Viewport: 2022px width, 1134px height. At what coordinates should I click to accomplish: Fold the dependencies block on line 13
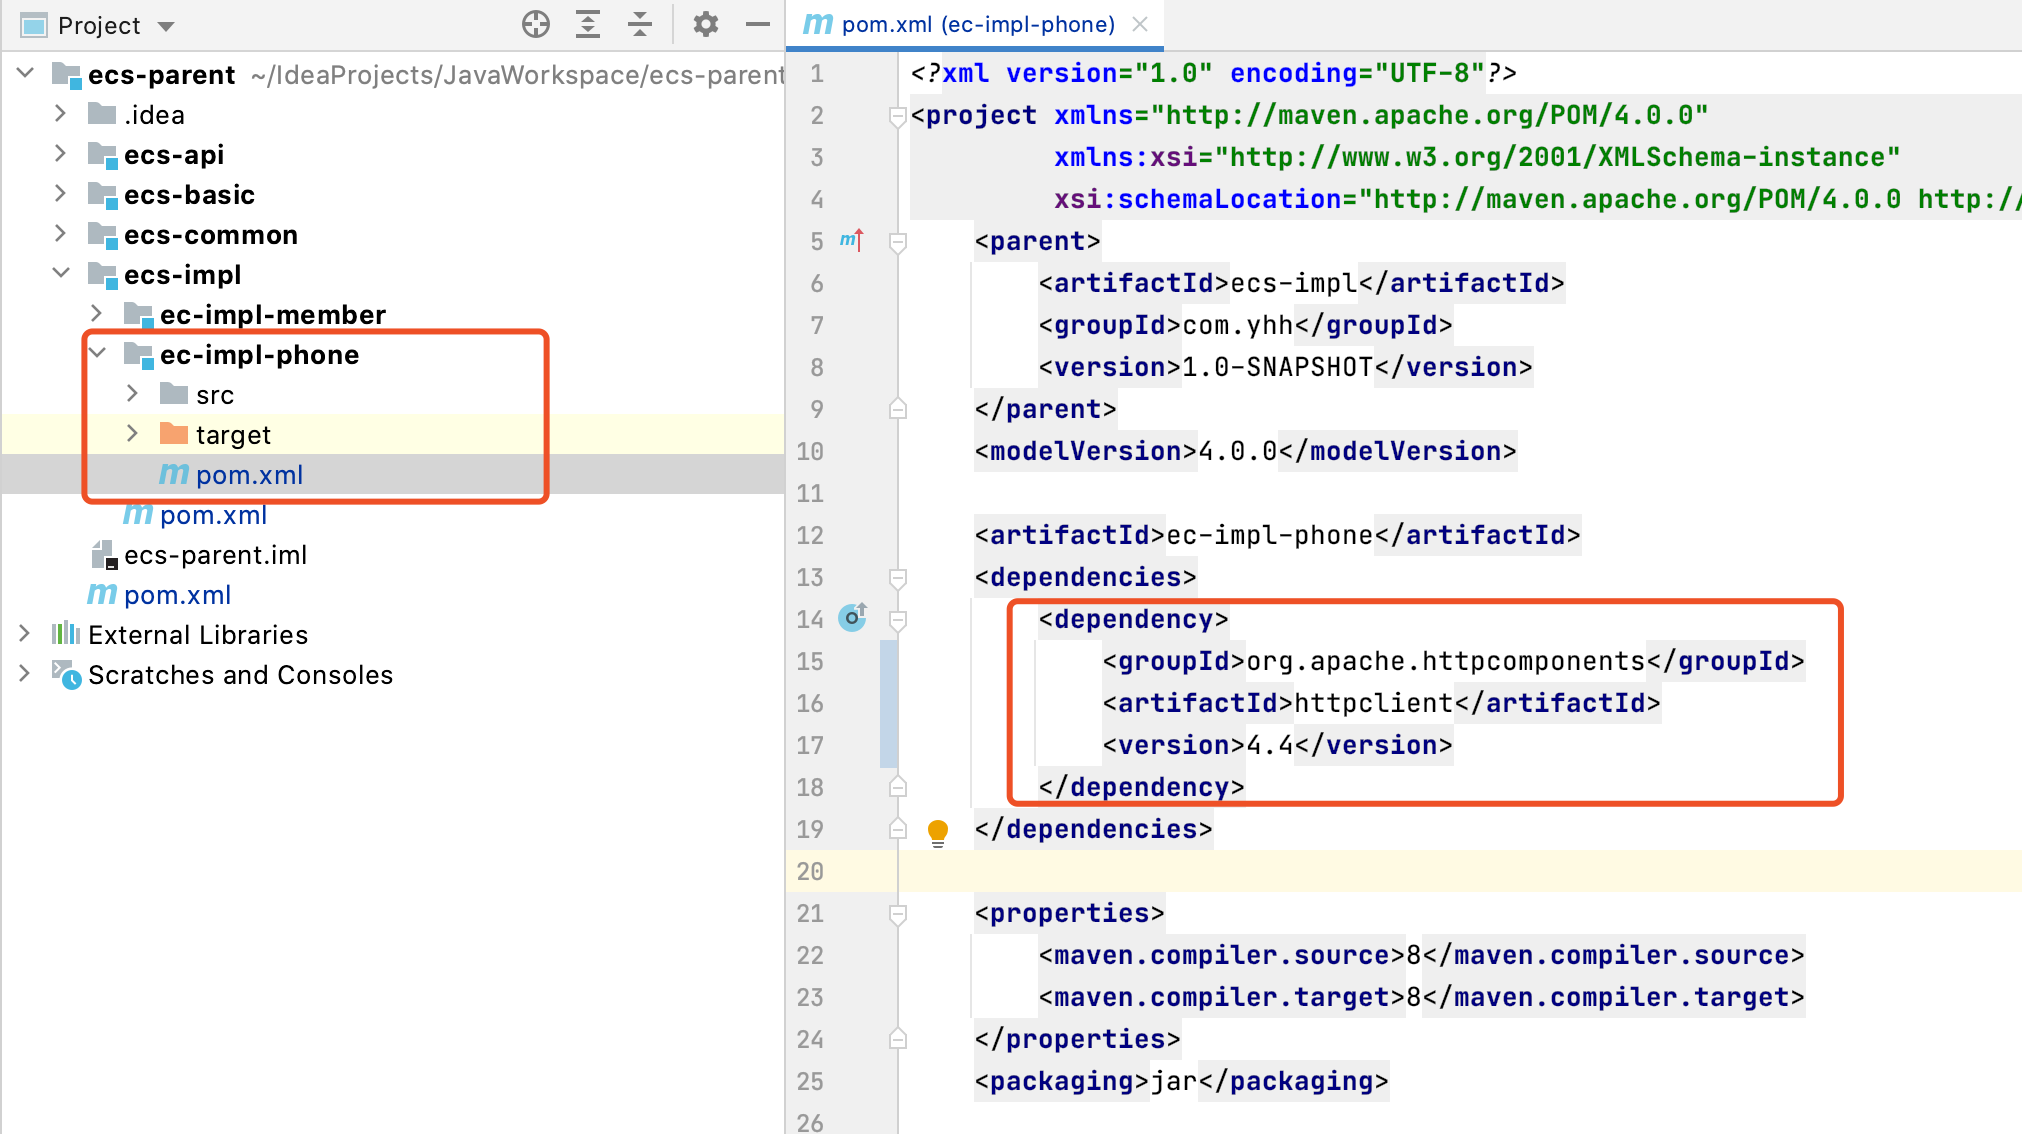point(898,577)
